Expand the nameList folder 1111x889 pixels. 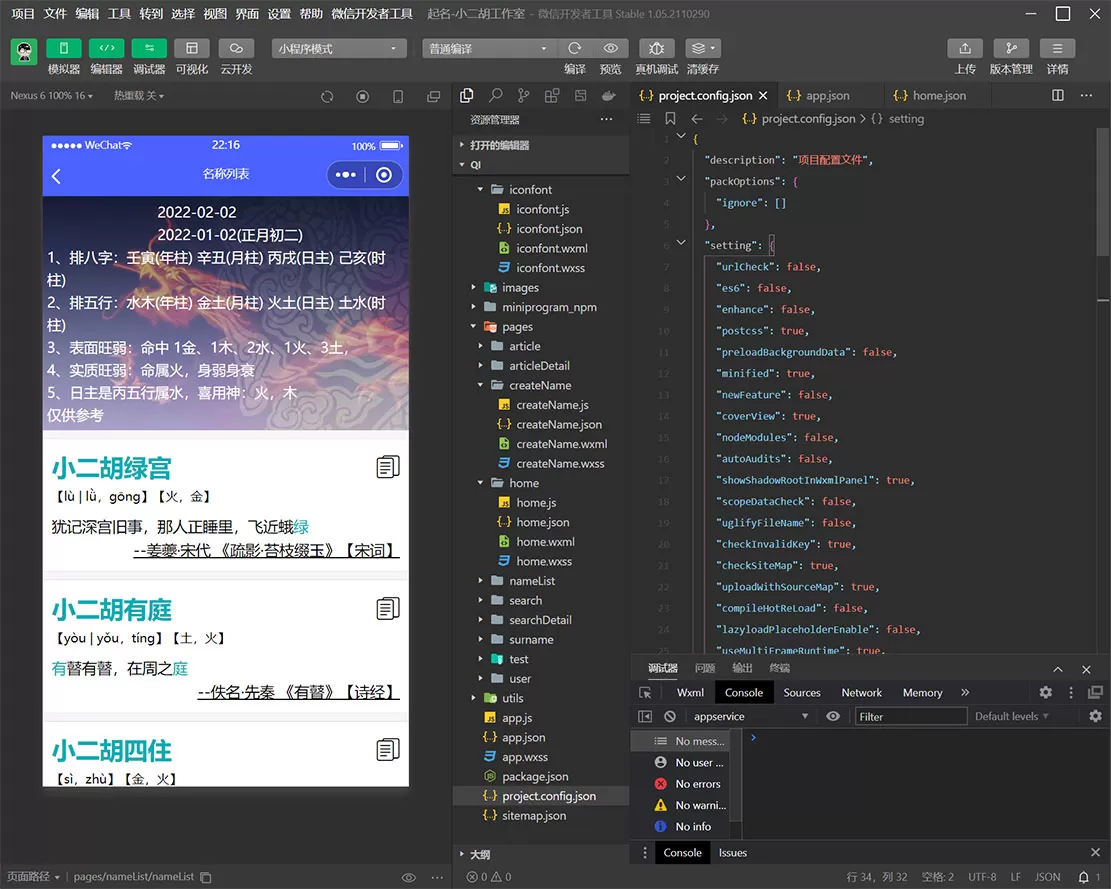point(481,581)
